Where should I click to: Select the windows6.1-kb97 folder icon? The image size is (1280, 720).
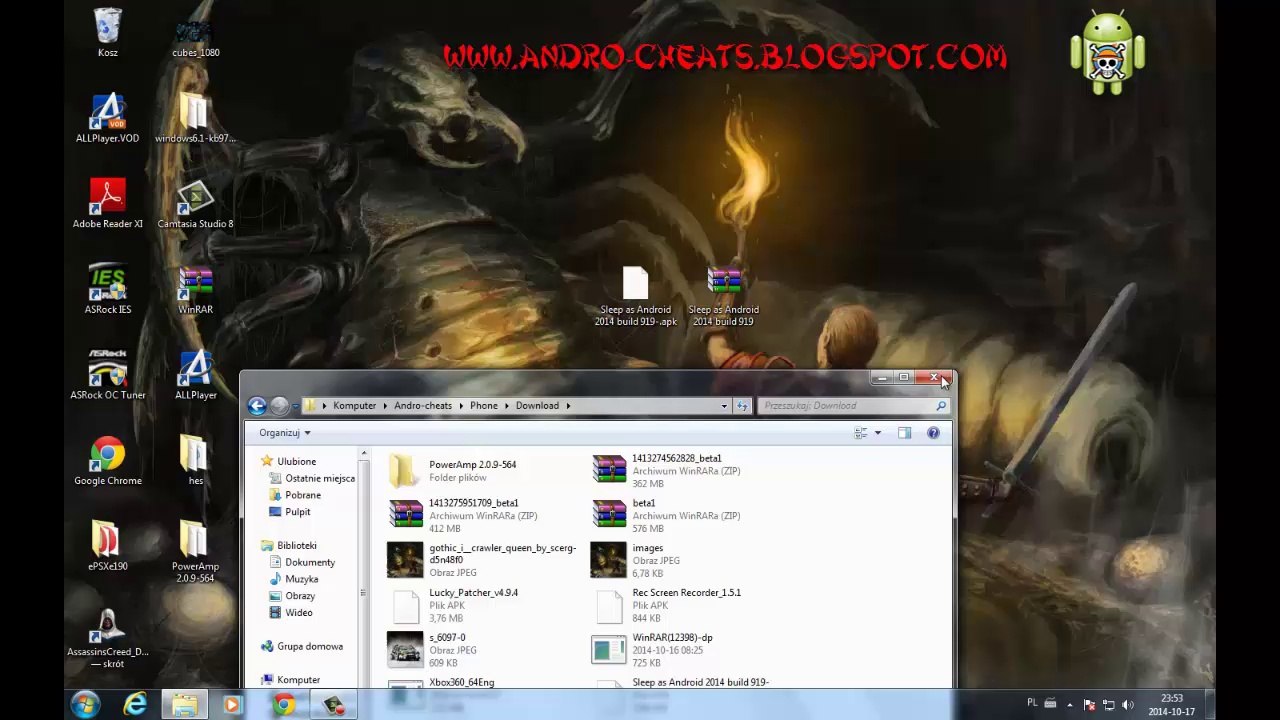click(x=195, y=118)
